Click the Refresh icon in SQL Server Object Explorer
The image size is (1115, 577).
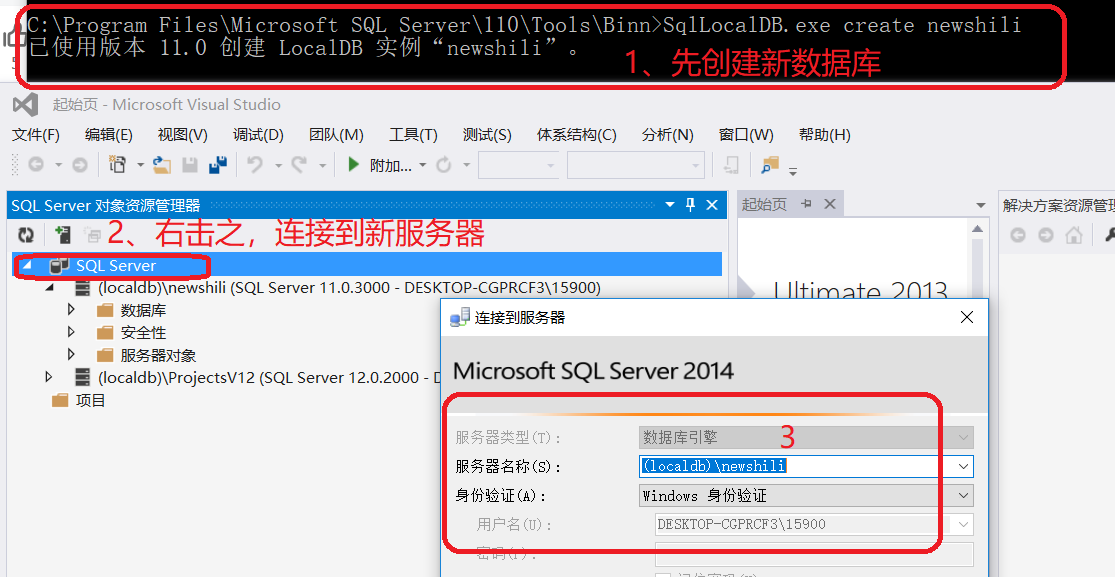27,235
